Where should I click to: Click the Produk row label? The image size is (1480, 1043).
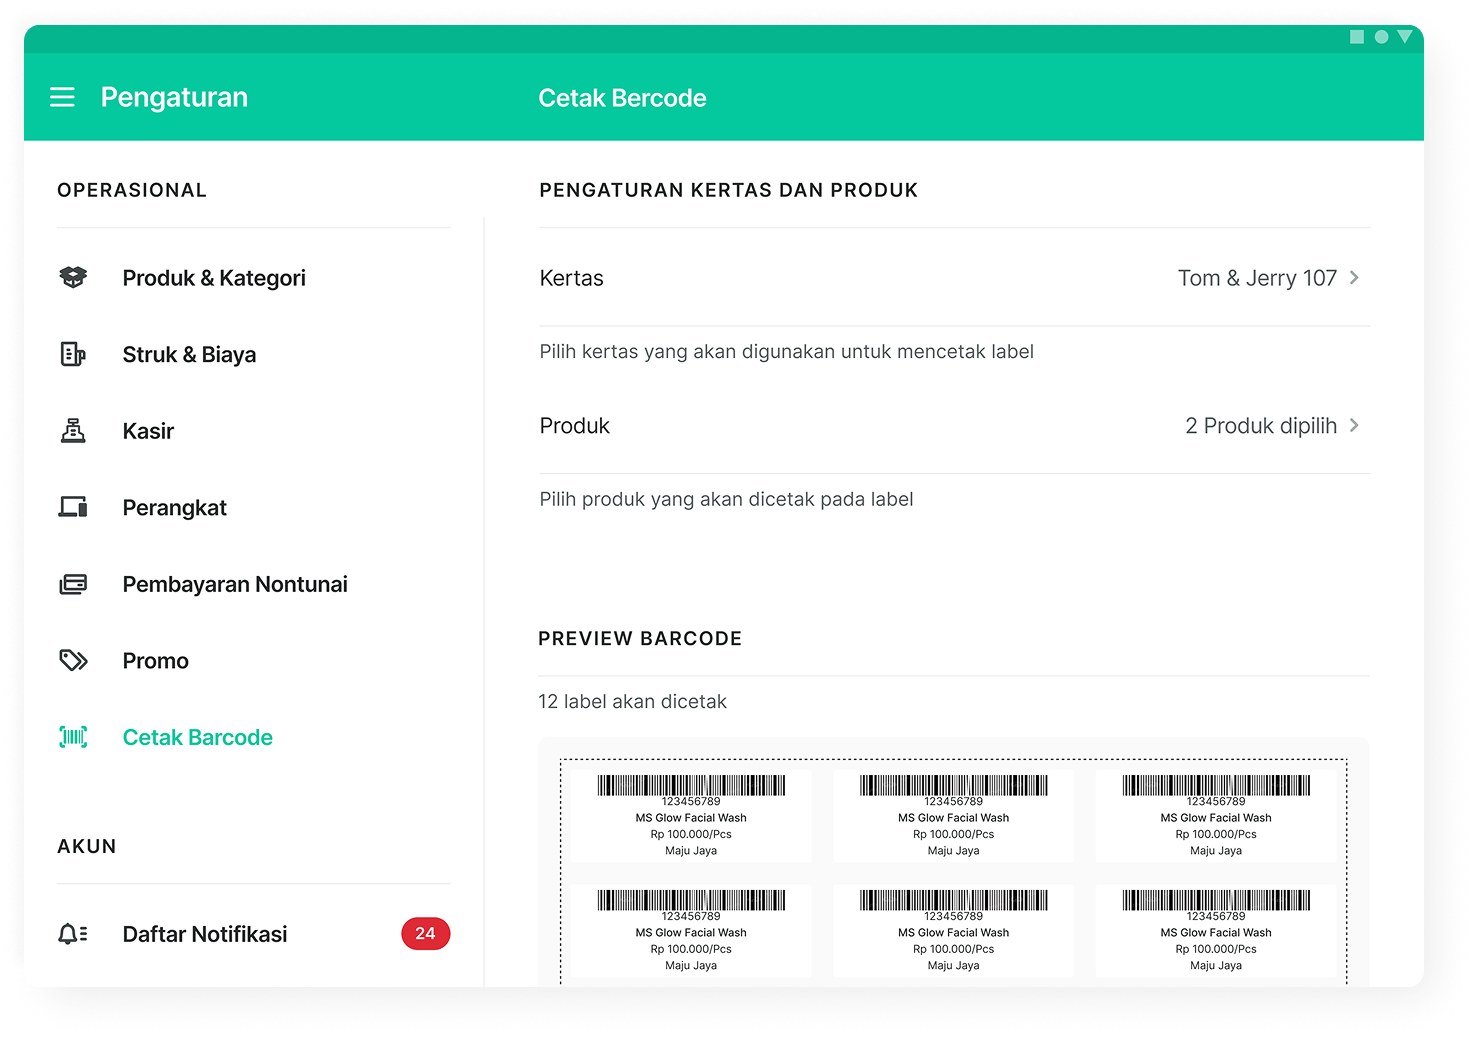[x=575, y=426]
